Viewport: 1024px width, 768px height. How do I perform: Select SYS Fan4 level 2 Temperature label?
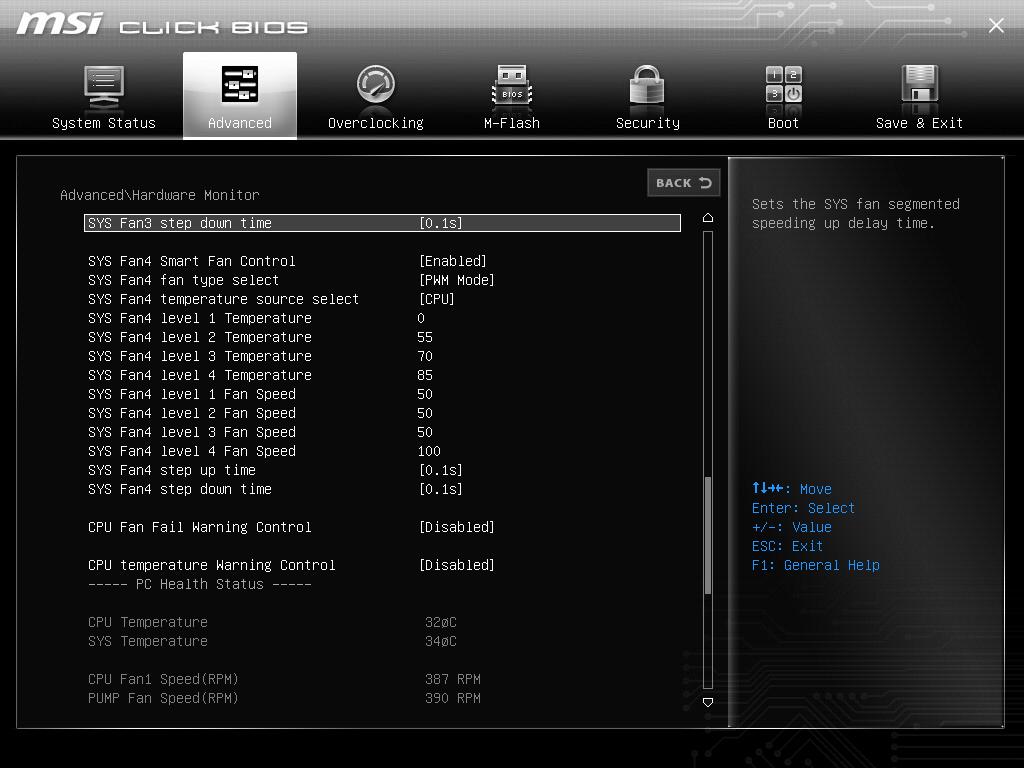[200, 337]
